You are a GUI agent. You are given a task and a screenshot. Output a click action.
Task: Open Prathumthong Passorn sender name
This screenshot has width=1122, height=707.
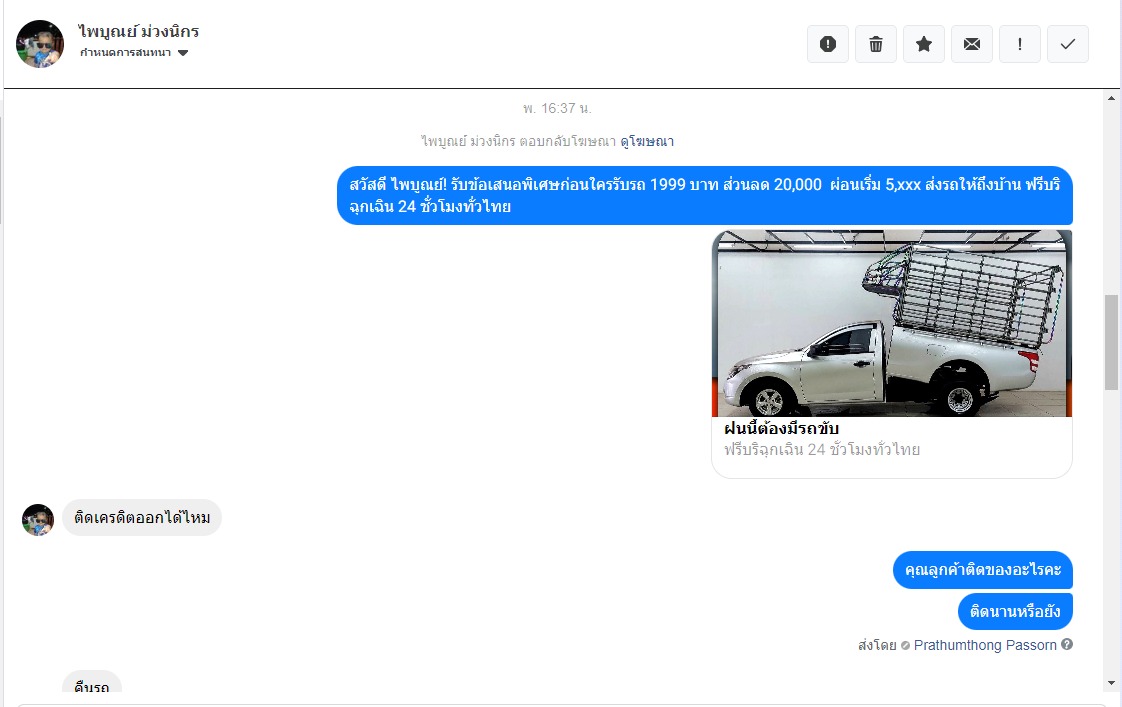985,645
